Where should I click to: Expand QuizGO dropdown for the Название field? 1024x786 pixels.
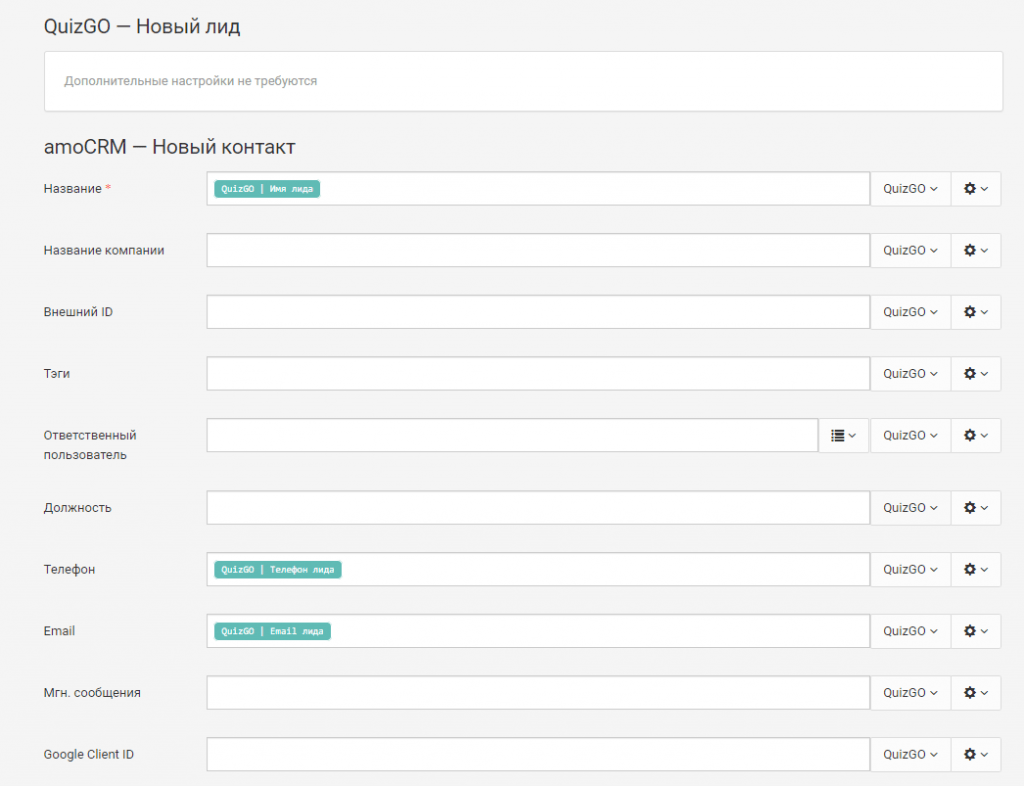coord(910,189)
